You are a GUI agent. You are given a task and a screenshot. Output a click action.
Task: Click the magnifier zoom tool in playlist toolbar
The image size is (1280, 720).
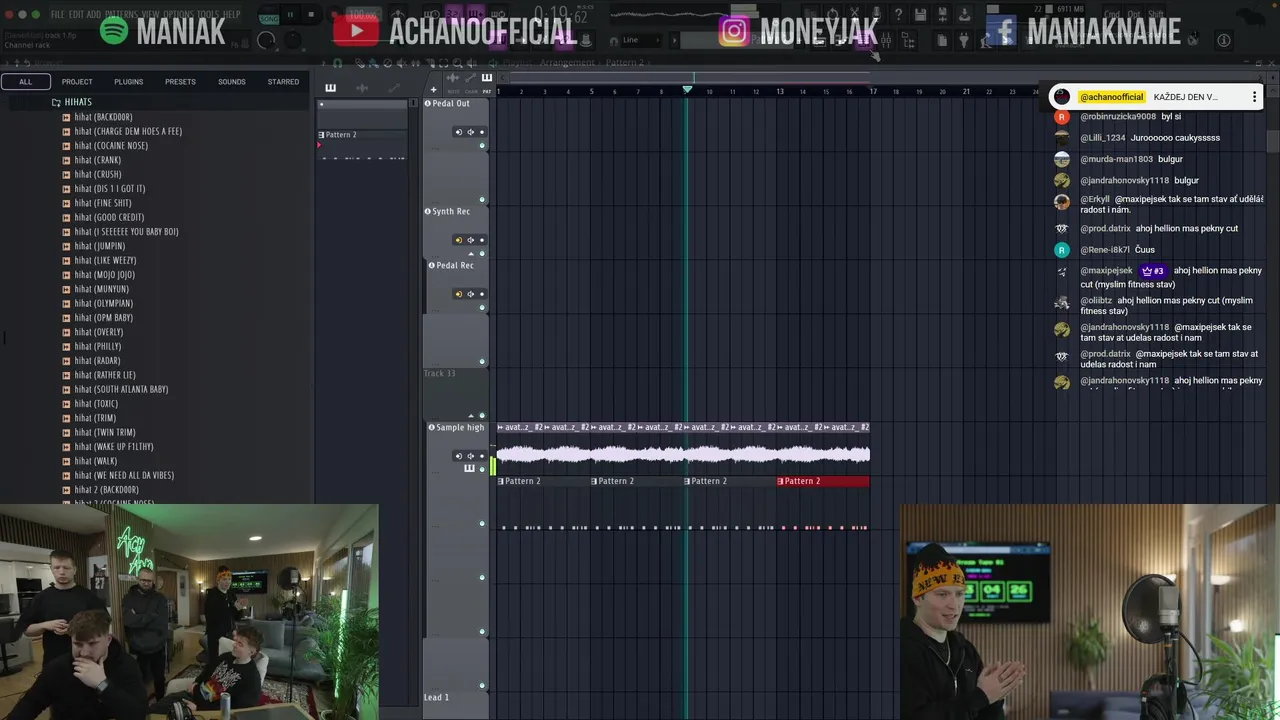click(458, 62)
